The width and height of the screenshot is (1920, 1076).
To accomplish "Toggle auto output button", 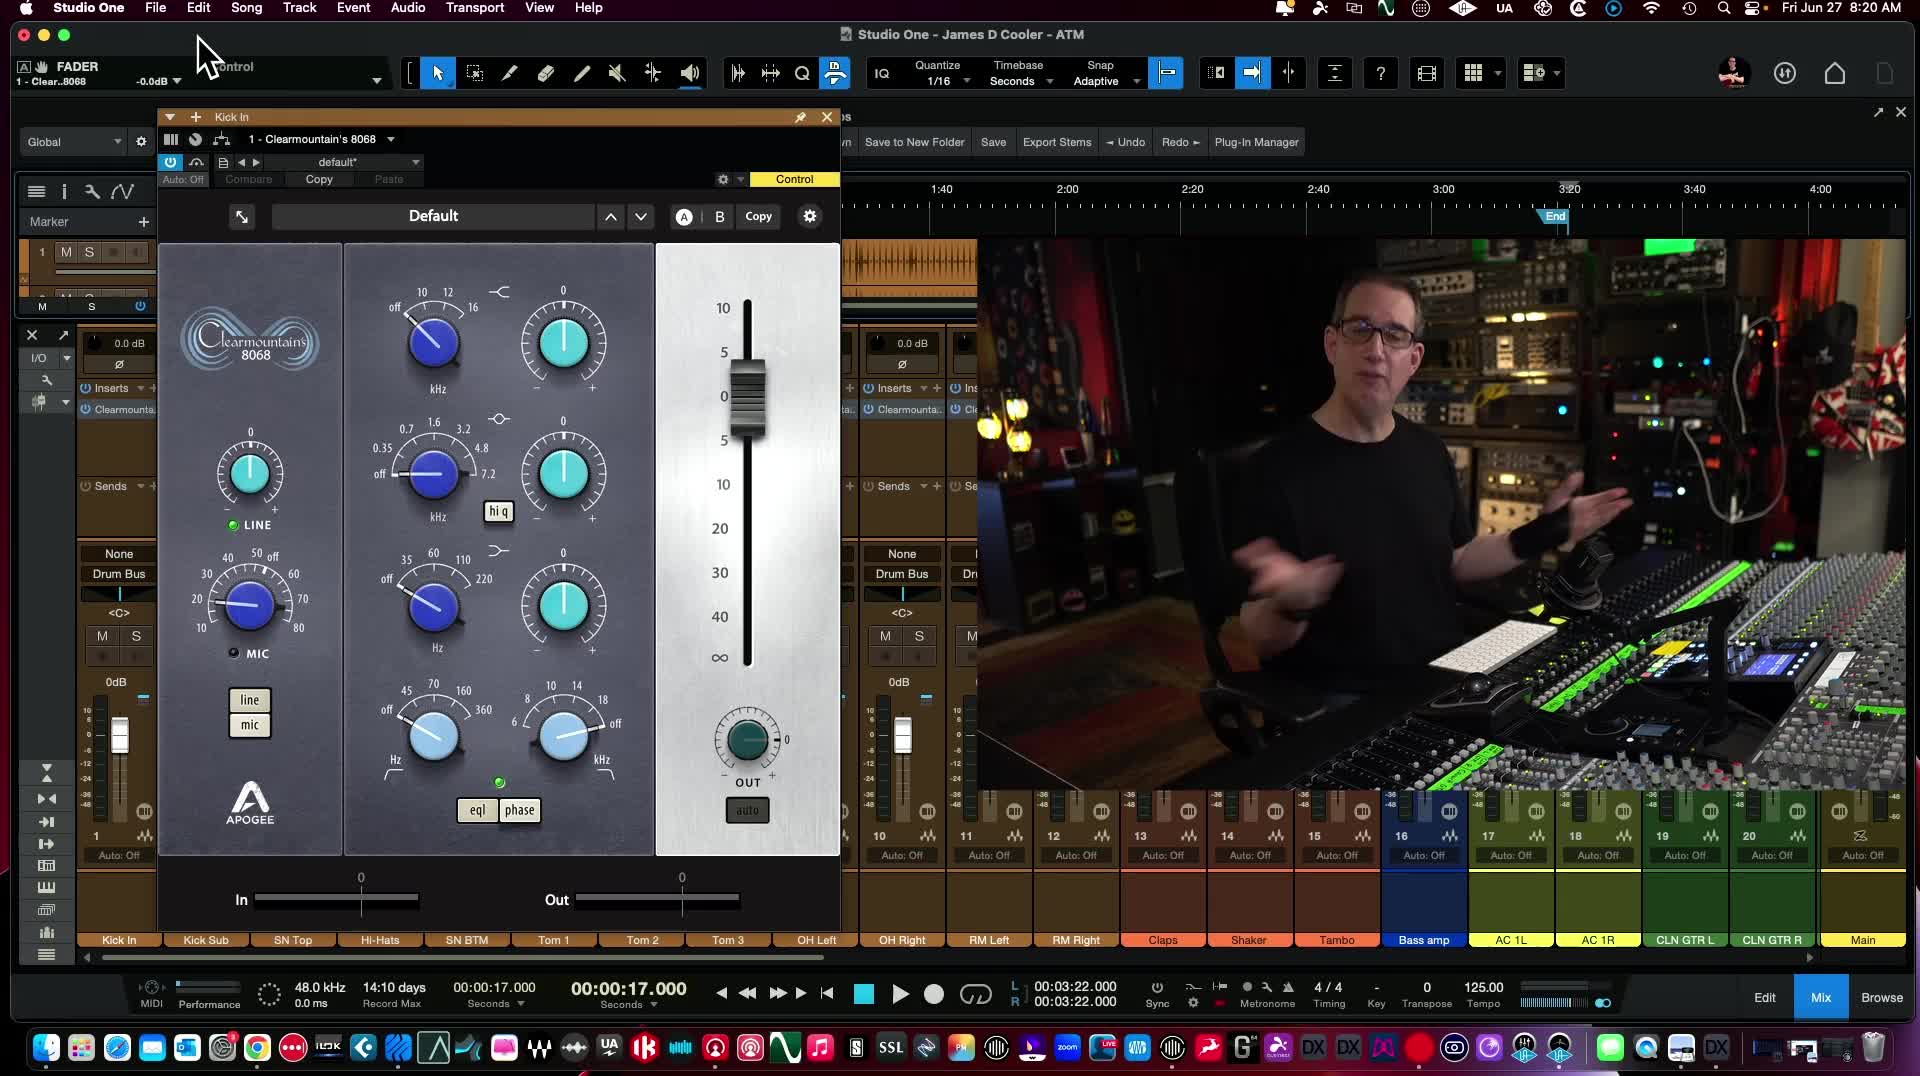I will click(x=748, y=810).
